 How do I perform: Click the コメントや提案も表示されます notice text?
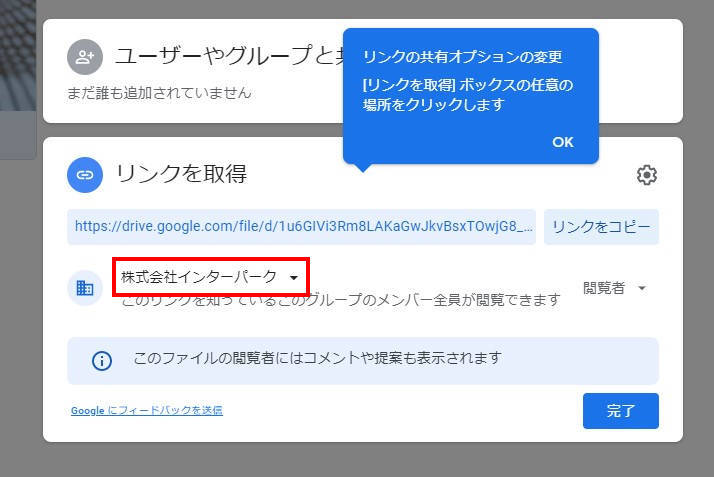[317, 358]
